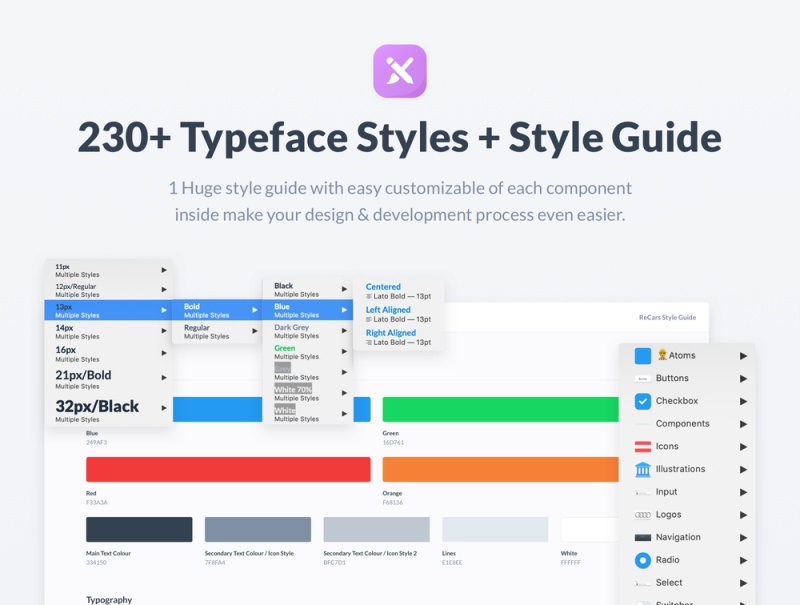Expand the Components submenu arrow
This screenshot has height=605, width=800.
click(x=743, y=424)
